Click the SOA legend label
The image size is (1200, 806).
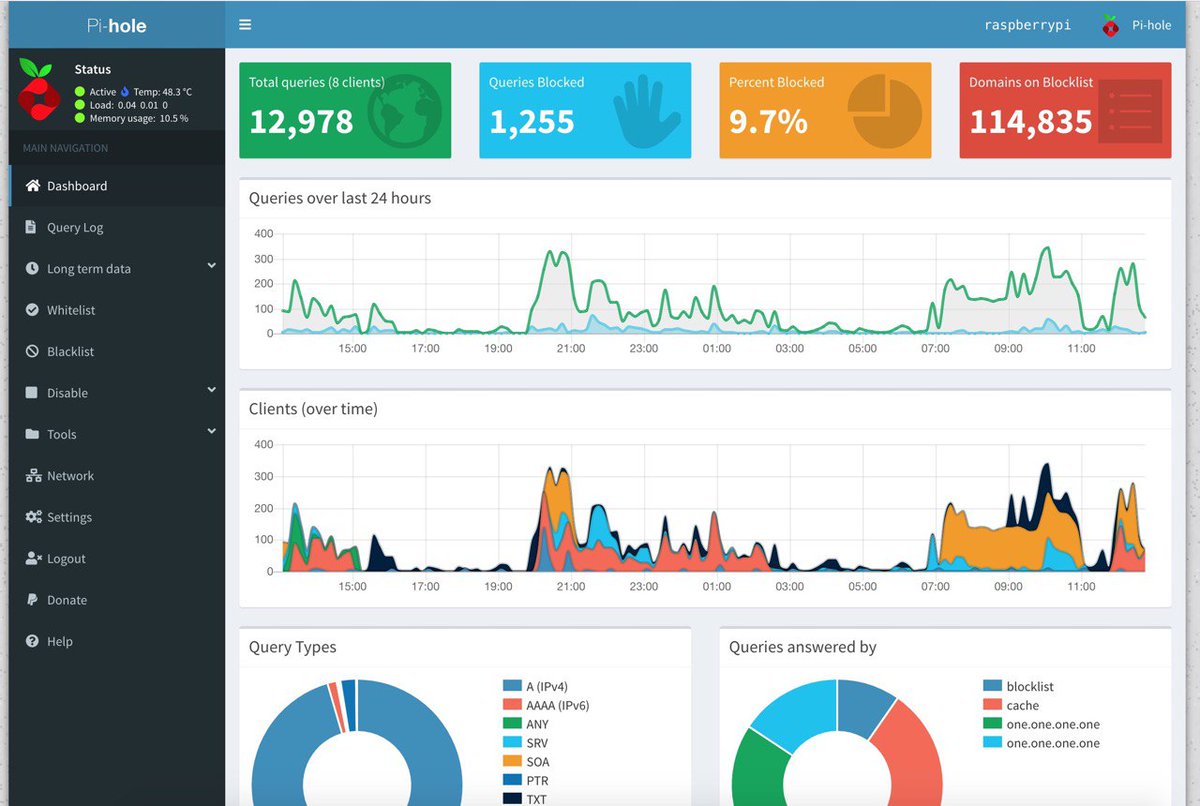[537, 762]
